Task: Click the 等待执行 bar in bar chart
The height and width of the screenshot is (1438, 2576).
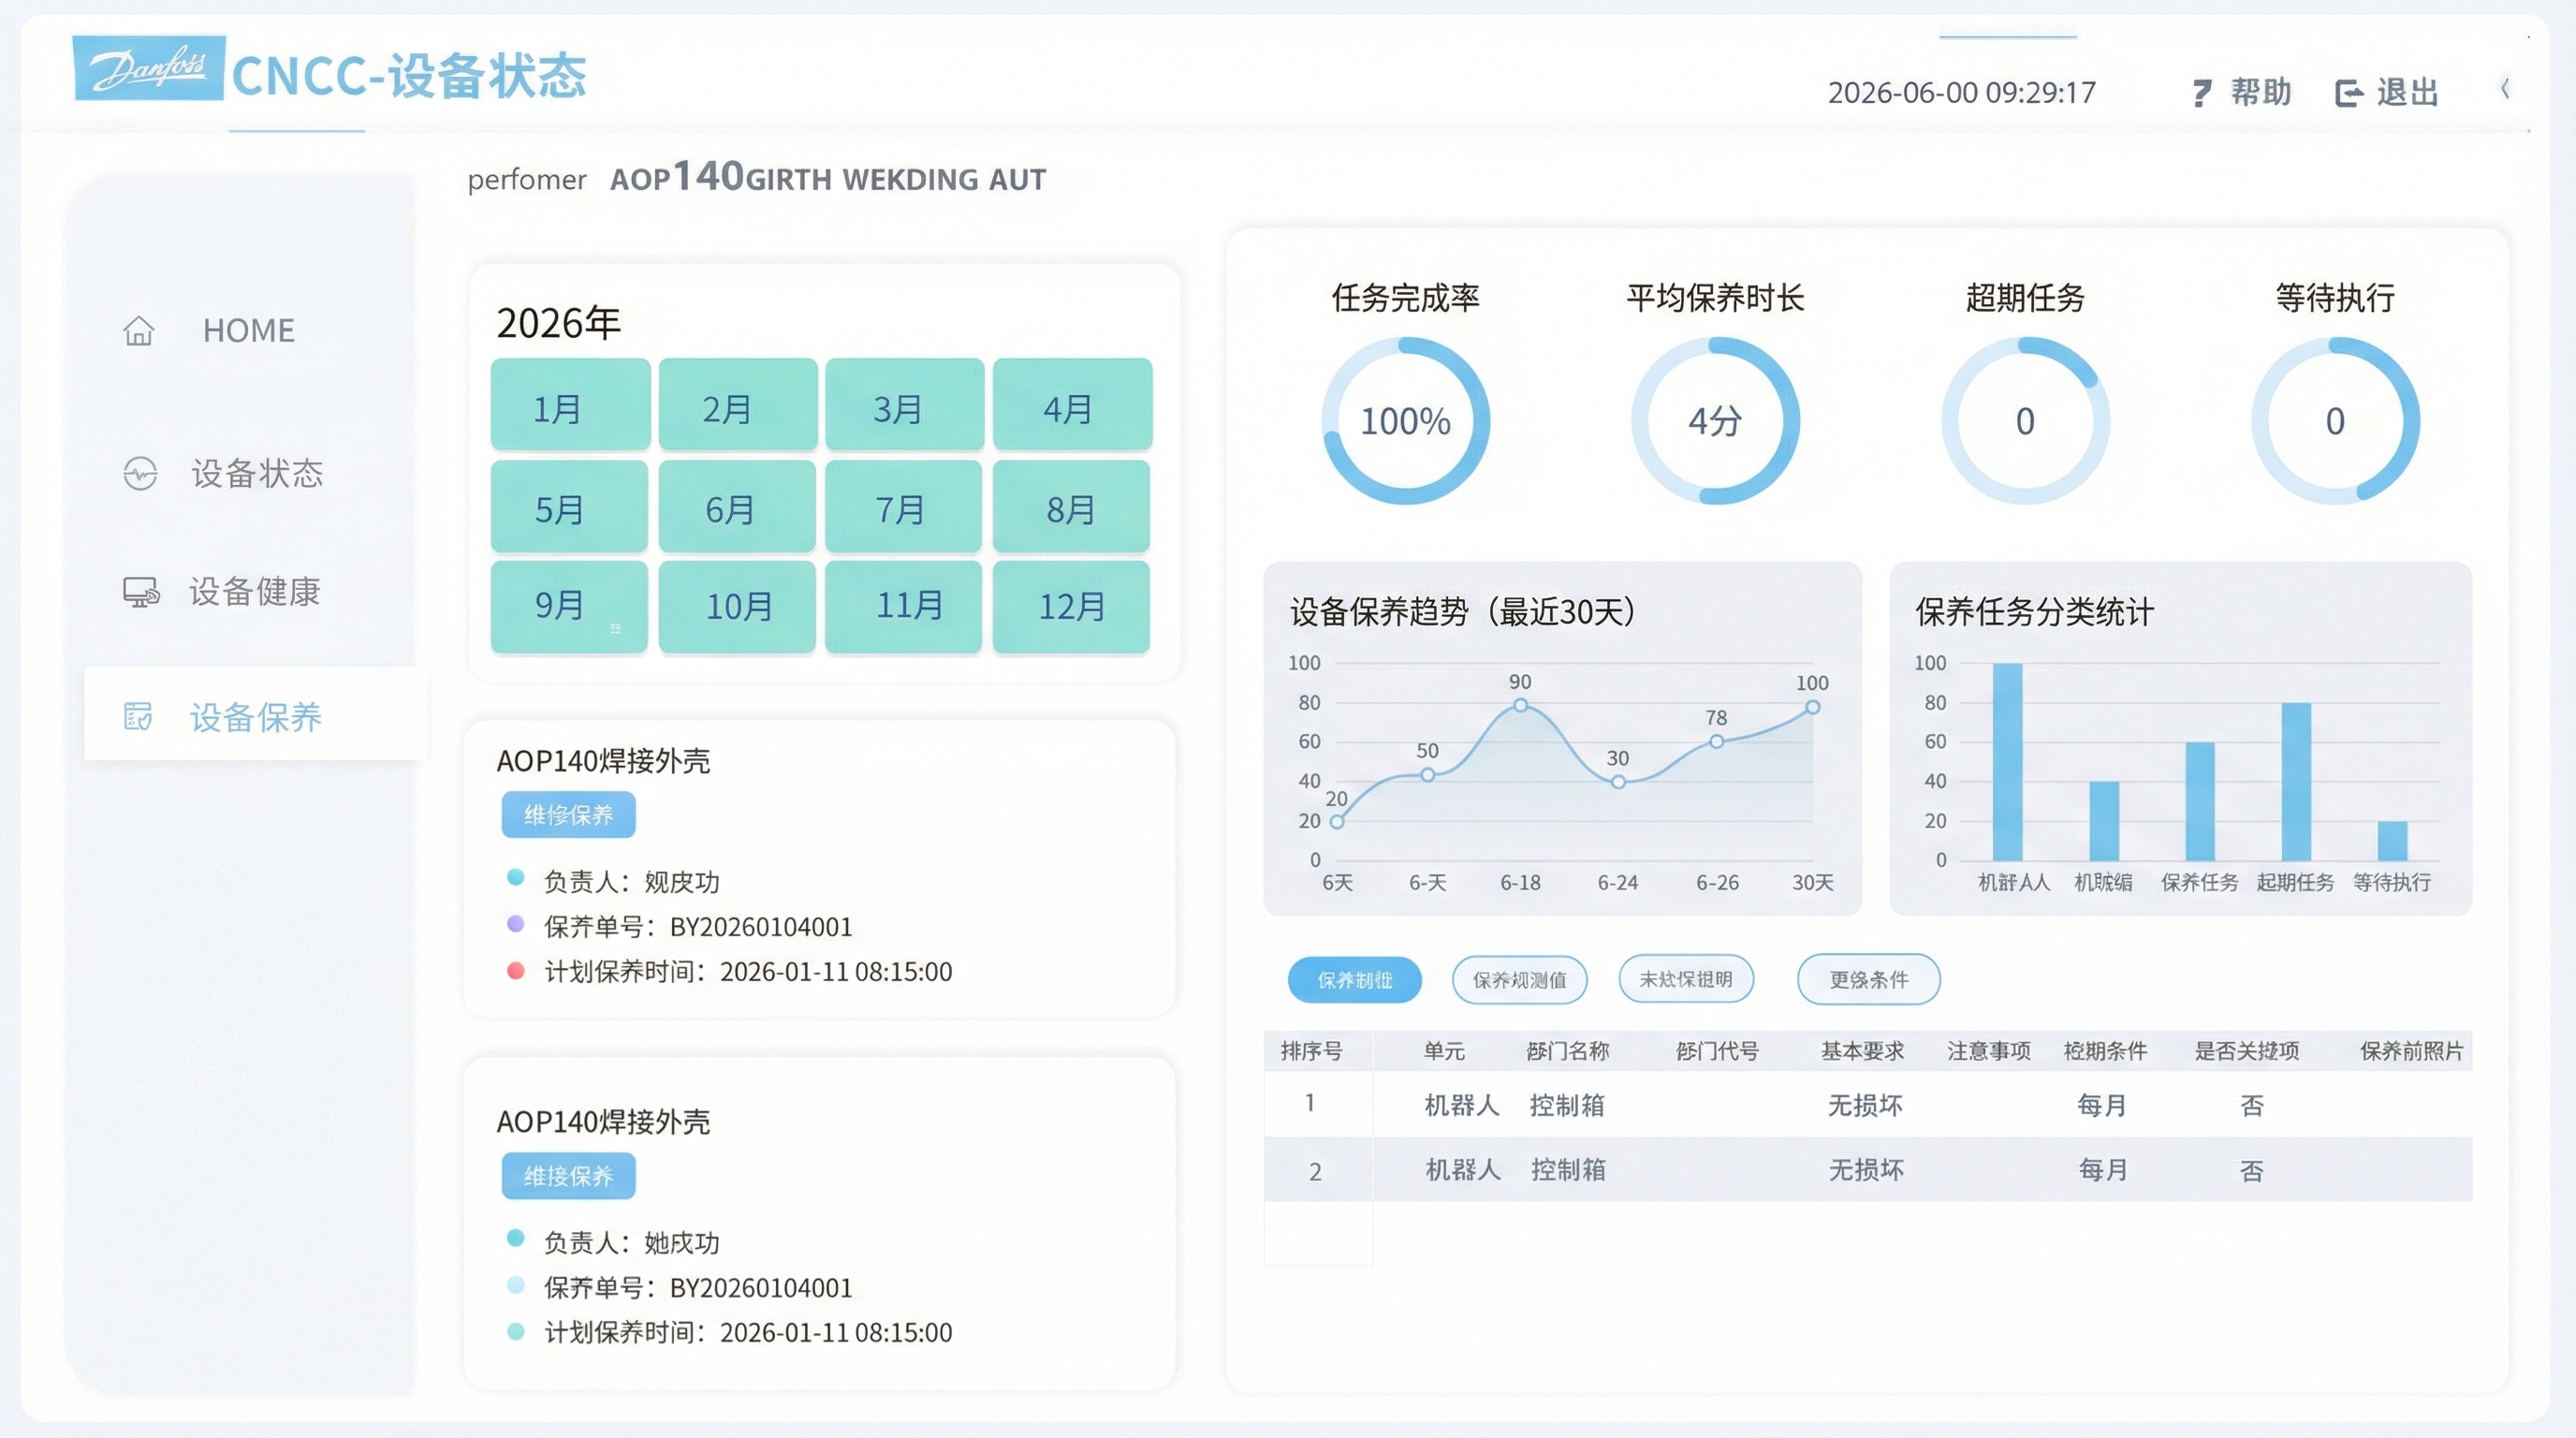Action: 2392,841
